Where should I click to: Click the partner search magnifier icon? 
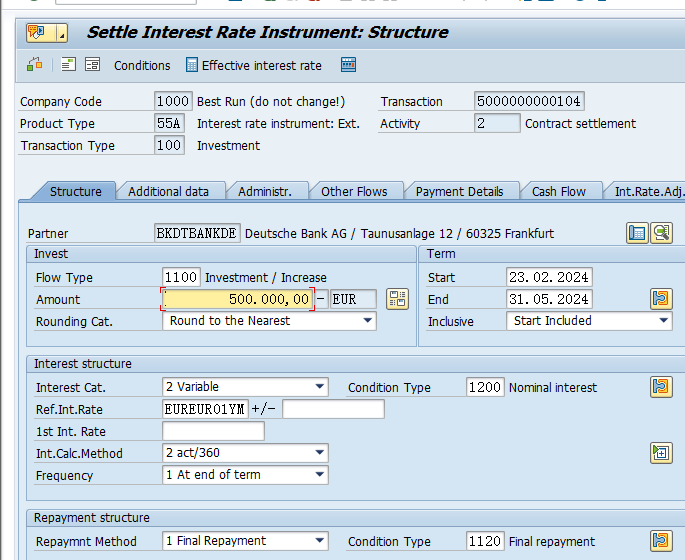point(661,233)
